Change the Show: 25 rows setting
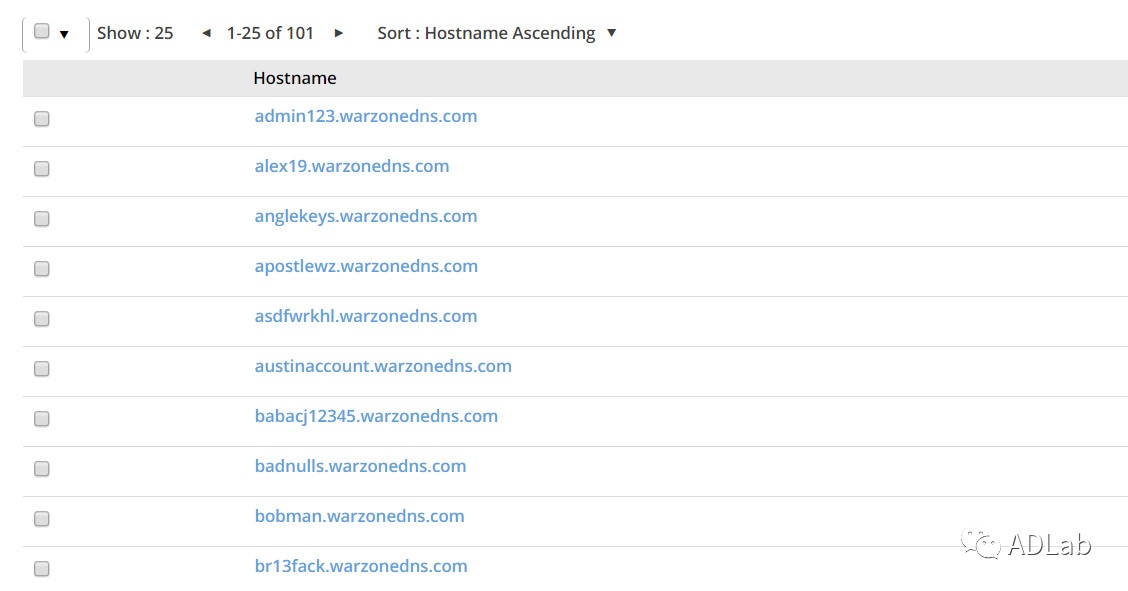The image size is (1128, 591). coord(135,33)
